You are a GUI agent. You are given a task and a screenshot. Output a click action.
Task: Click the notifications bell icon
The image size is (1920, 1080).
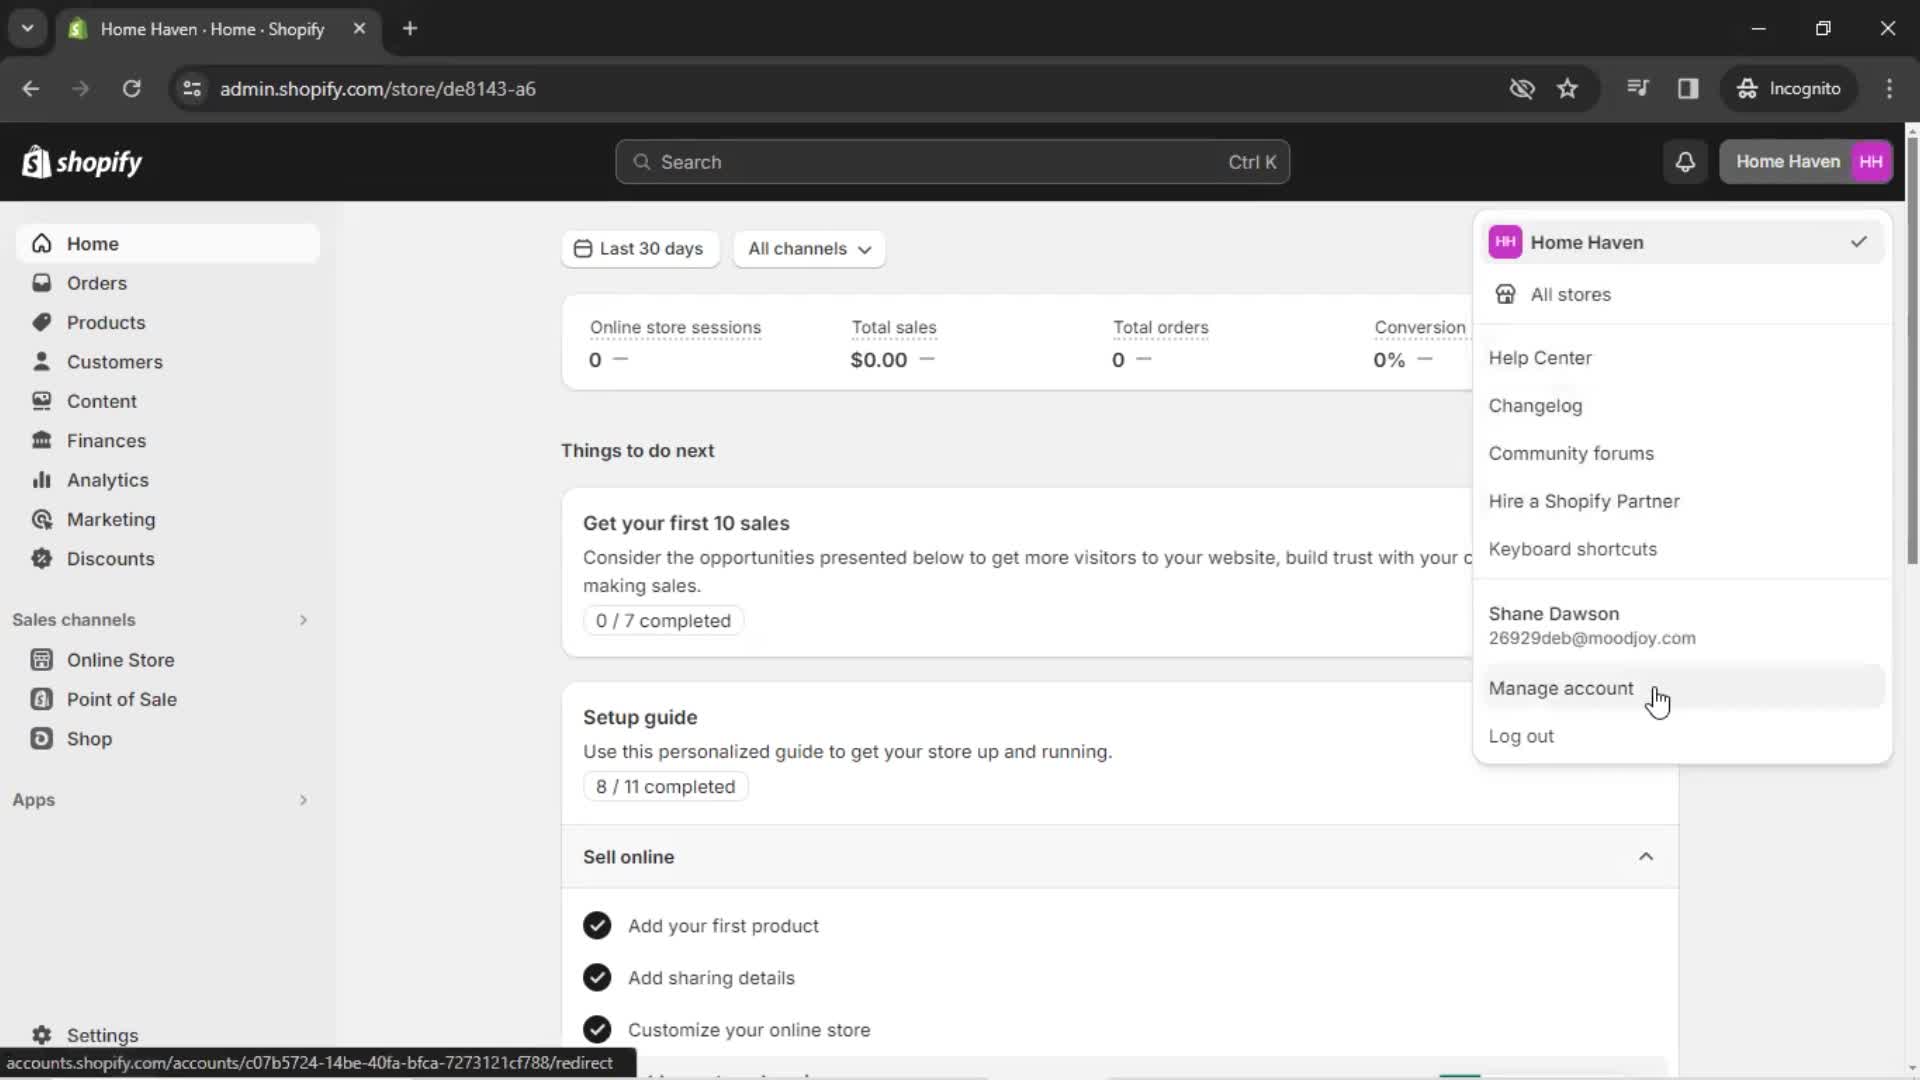click(x=1685, y=161)
